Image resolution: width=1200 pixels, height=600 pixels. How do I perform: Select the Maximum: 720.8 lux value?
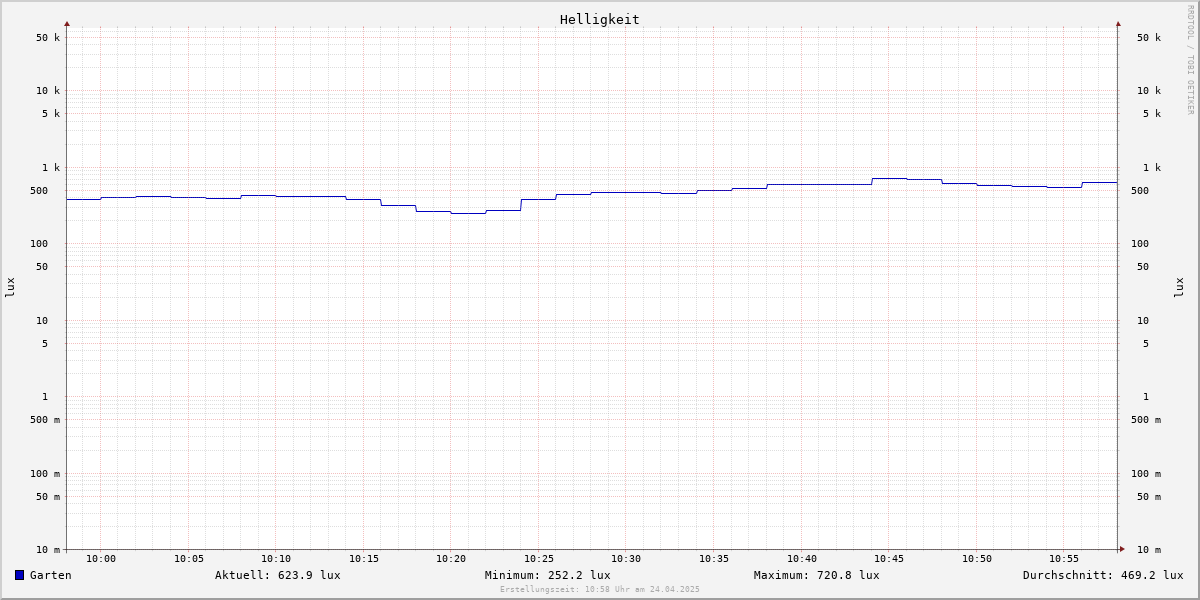(817, 575)
